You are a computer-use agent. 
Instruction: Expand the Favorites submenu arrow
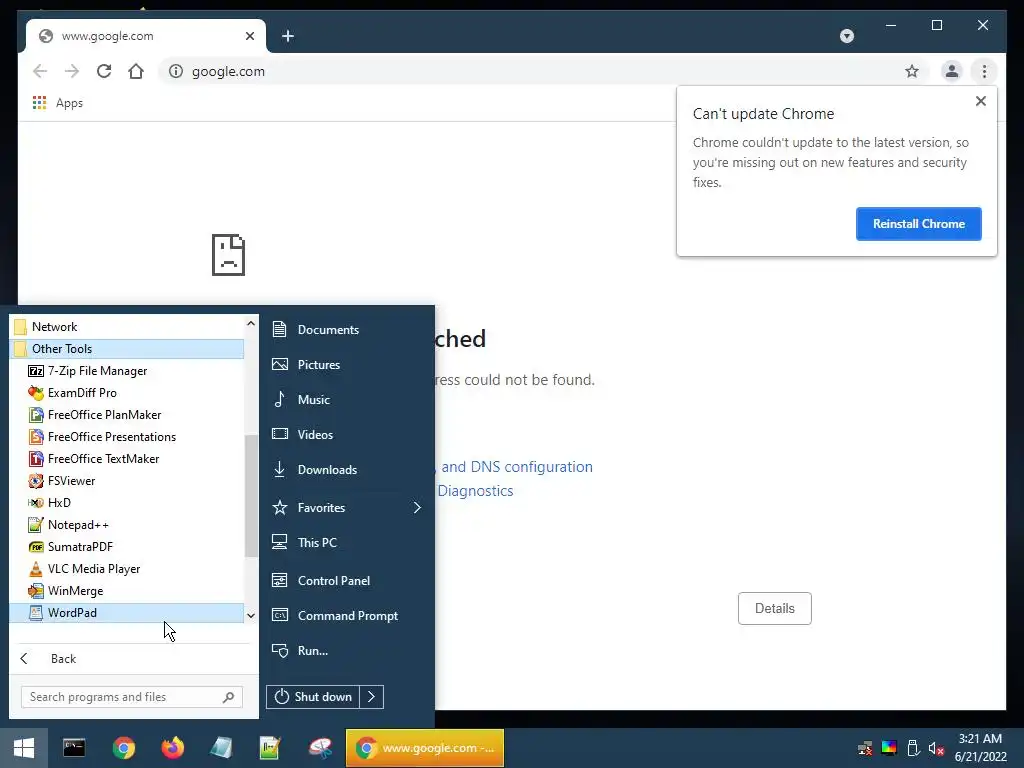(x=417, y=507)
